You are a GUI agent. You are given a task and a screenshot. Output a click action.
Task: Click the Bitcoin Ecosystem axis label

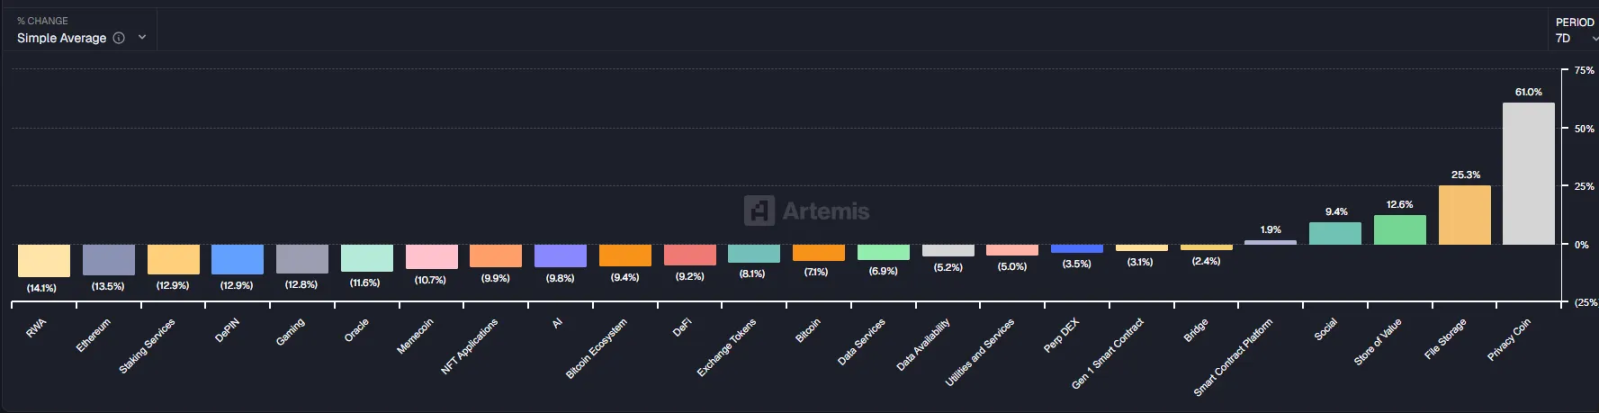point(597,348)
